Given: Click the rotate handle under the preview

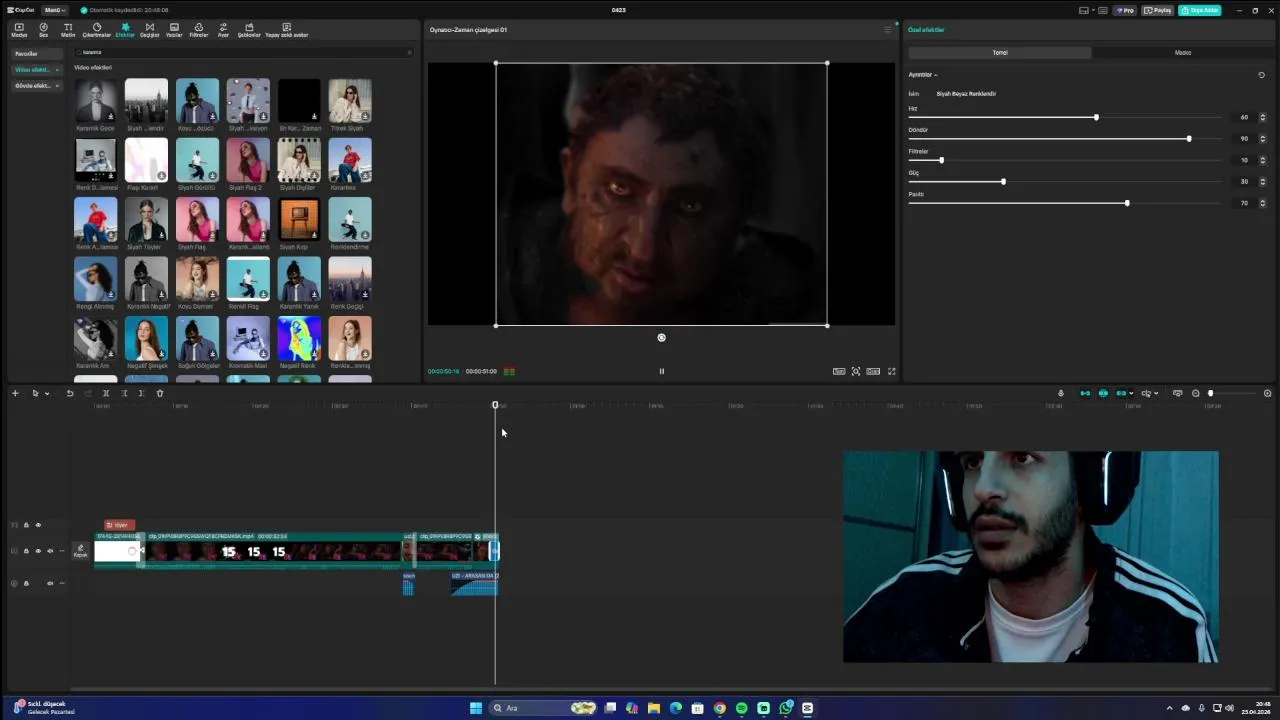Looking at the screenshot, I should coord(661,338).
